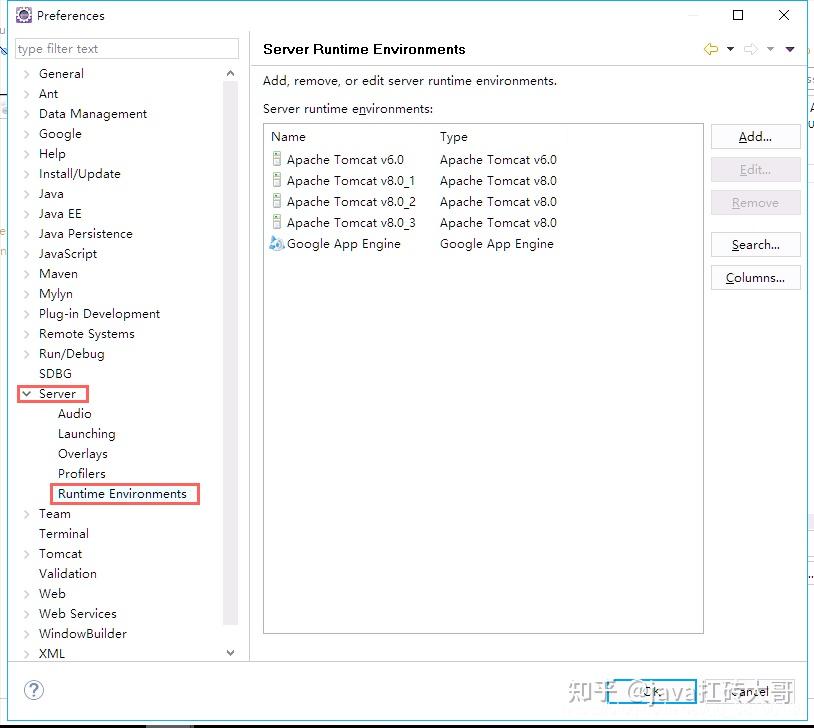Expand the Ant tree node
The width and height of the screenshot is (814, 728).
pyautogui.click(x=26, y=94)
